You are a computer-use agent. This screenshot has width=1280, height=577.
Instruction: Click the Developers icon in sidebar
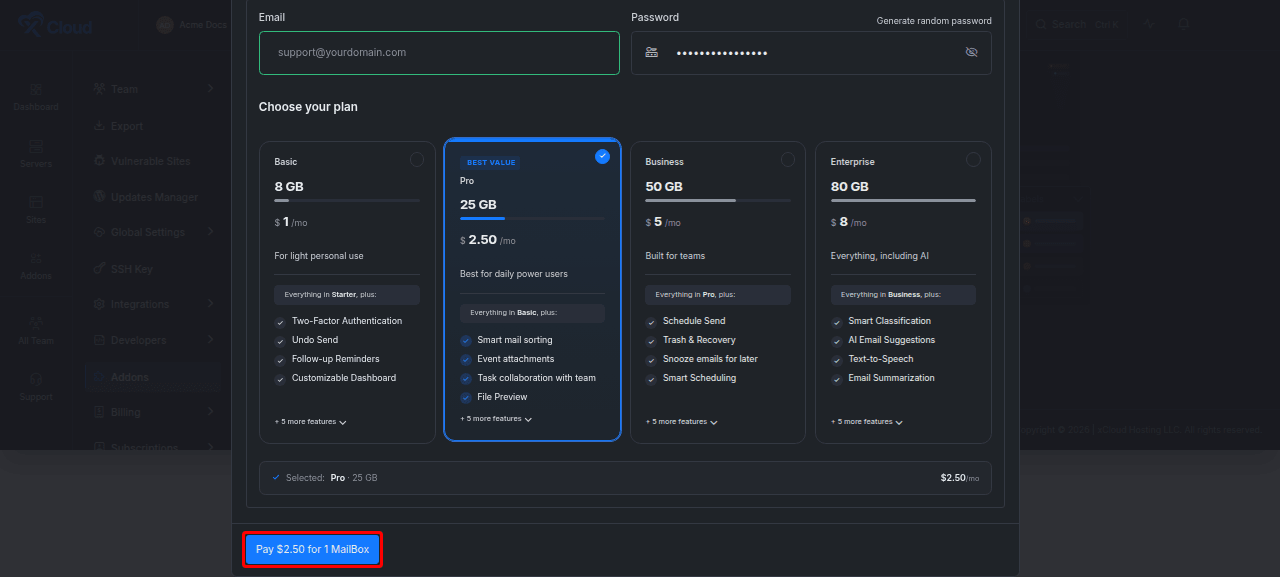click(100, 340)
